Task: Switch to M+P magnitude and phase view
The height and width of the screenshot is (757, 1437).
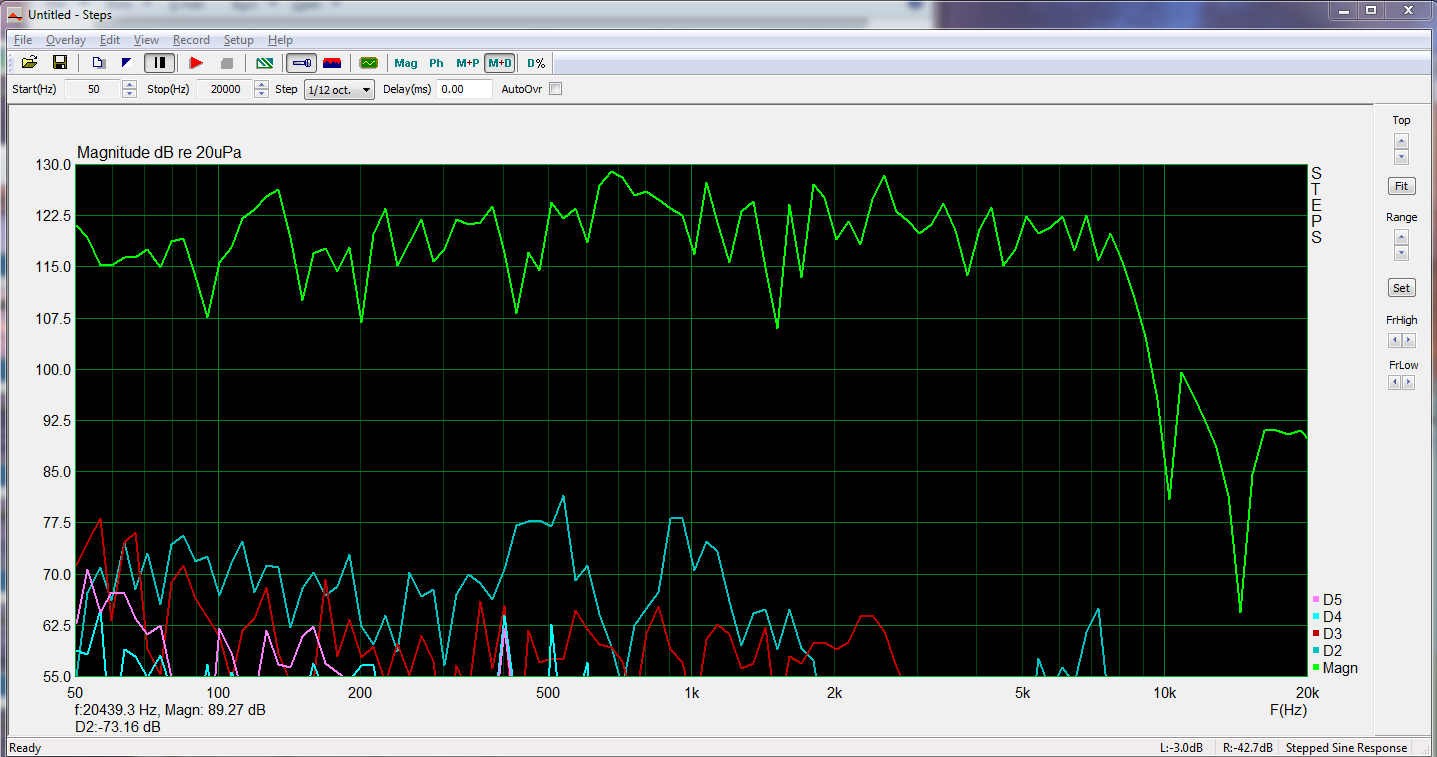Action: coord(467,63)
